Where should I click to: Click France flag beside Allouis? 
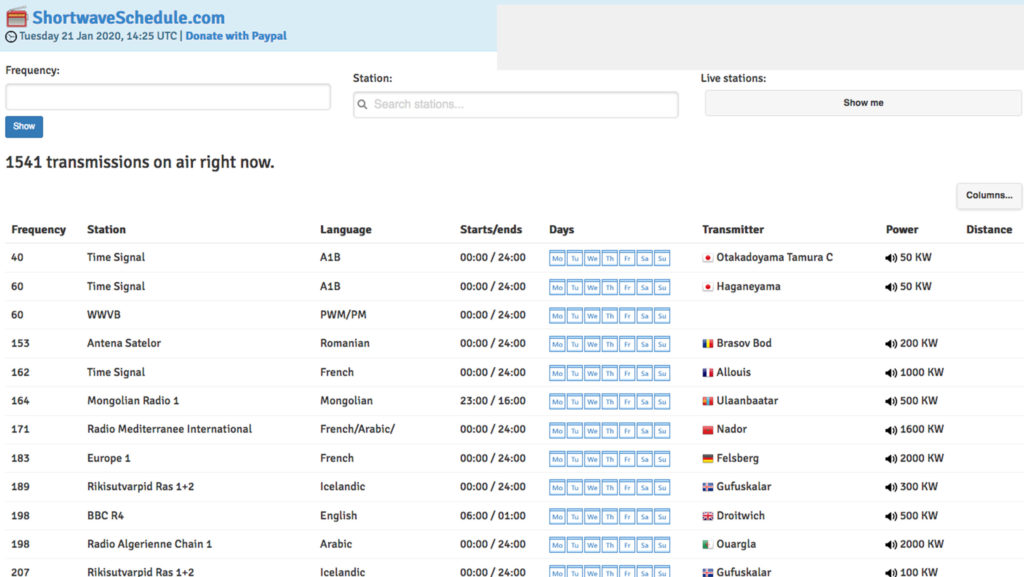coord(707,373)
